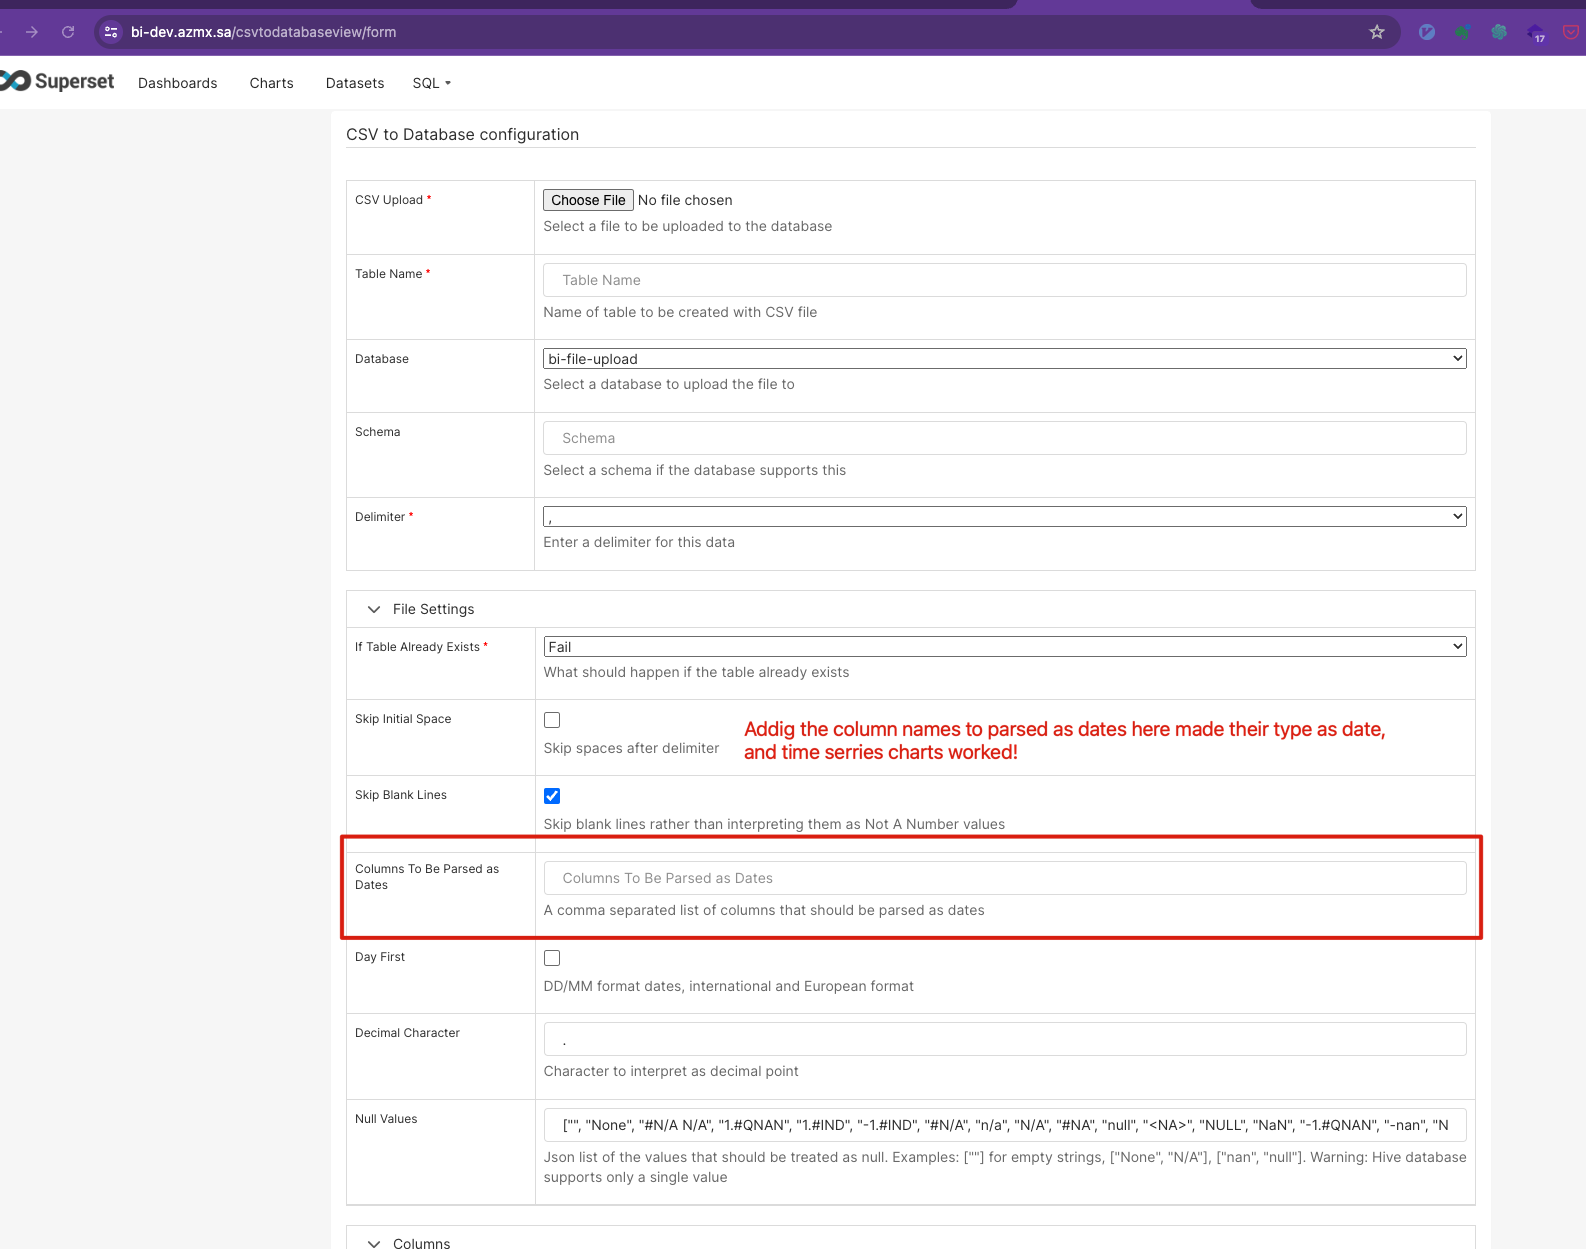Click the Choose File button
This screenshot has height=1249, width=1586.
tap(588, 200)
